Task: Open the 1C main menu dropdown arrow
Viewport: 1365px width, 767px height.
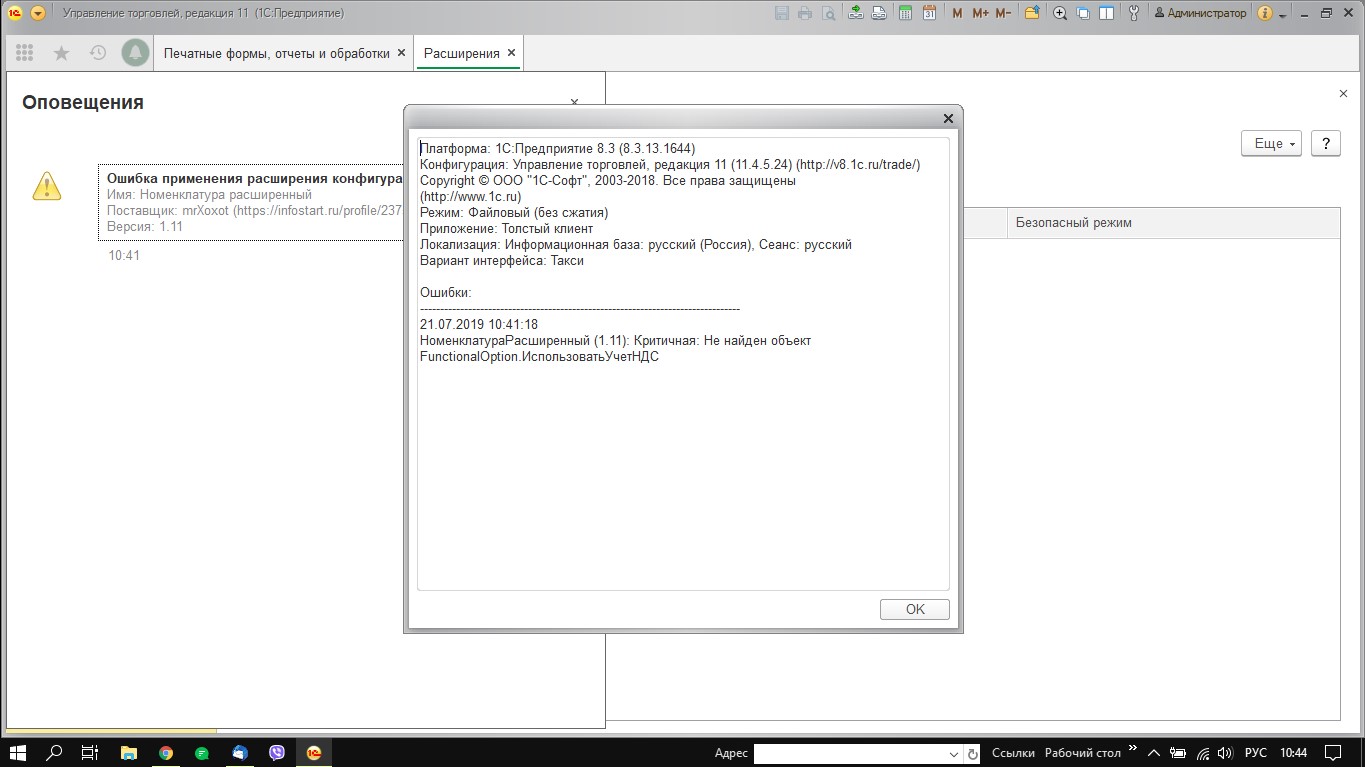Action: [38, 14]
